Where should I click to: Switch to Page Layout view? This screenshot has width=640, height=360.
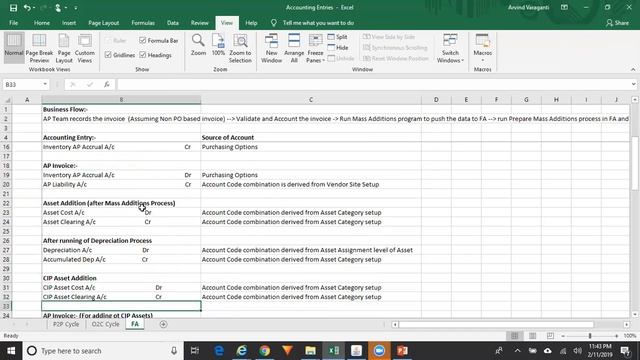pyautogui.click(x=64, y=48)
